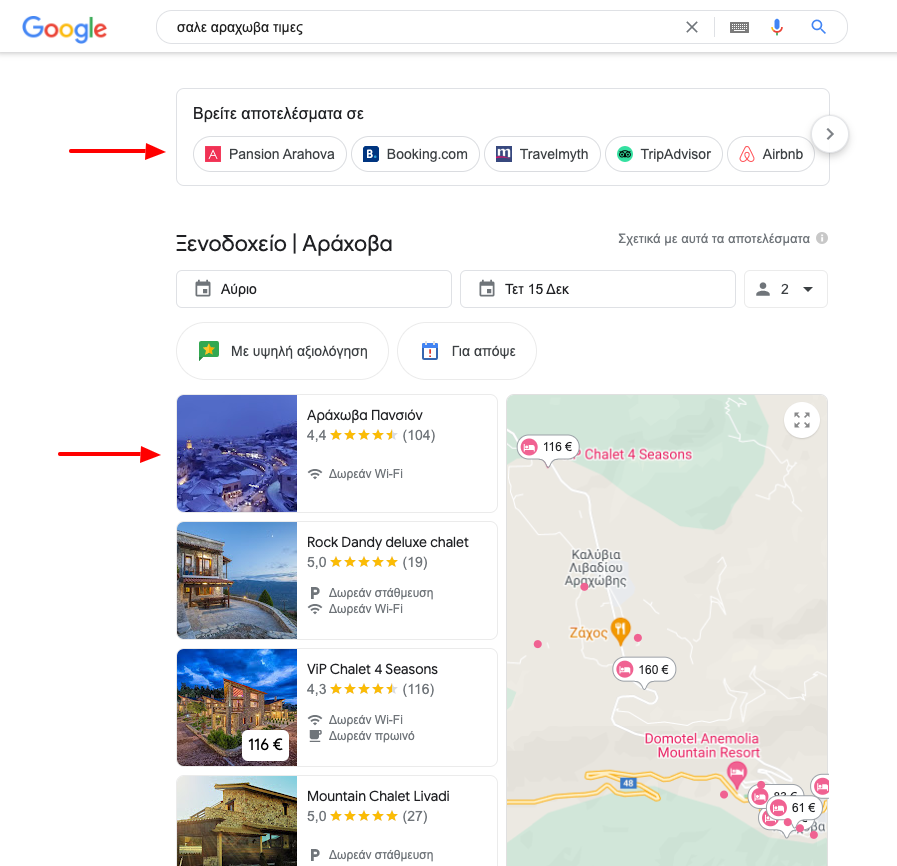Click the 160 € map price marker
The height and width of the screenshot is (866, 897).
[x=644, y=670]
